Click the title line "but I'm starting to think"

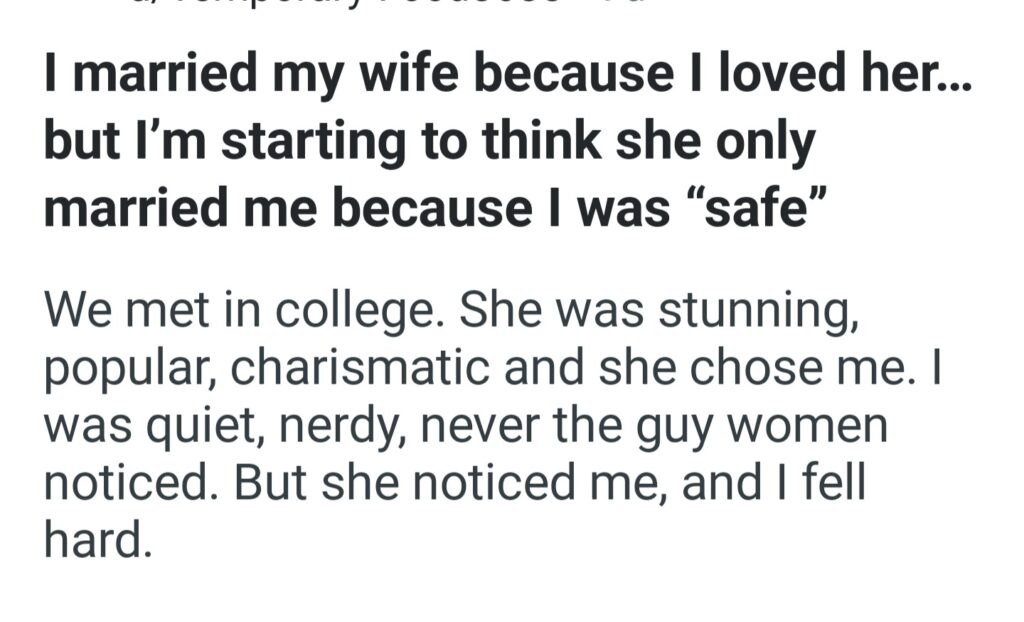[428, 141]
